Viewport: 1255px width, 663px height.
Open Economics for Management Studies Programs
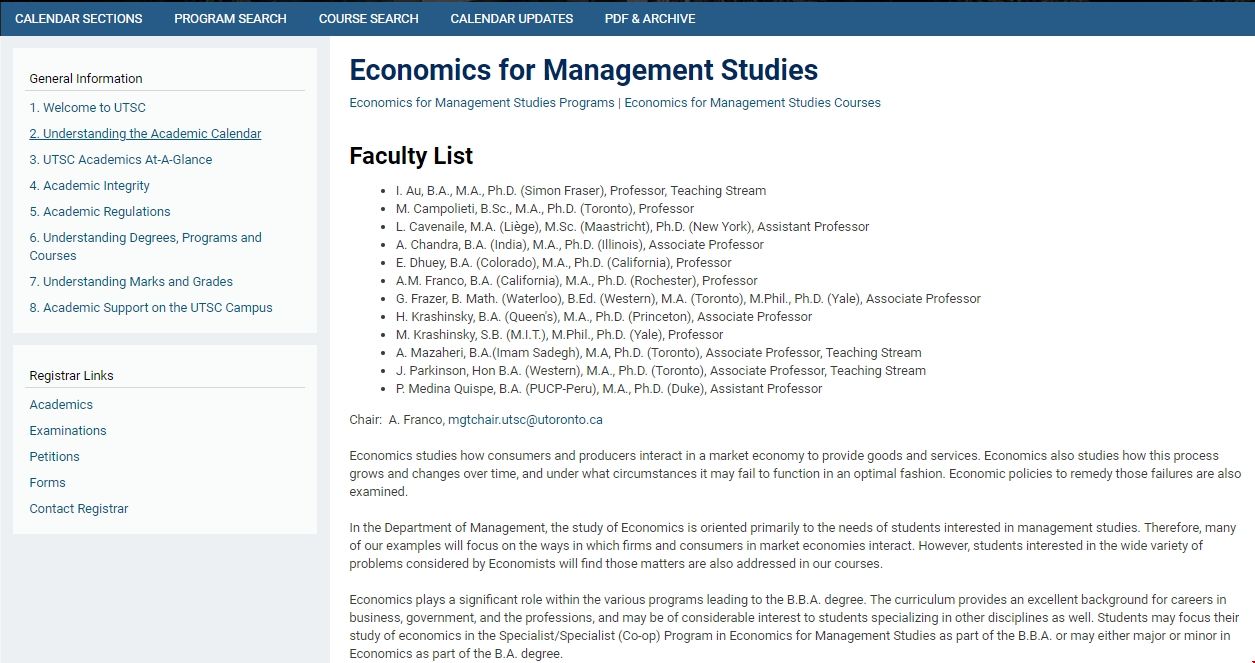(x=481, y=102)
